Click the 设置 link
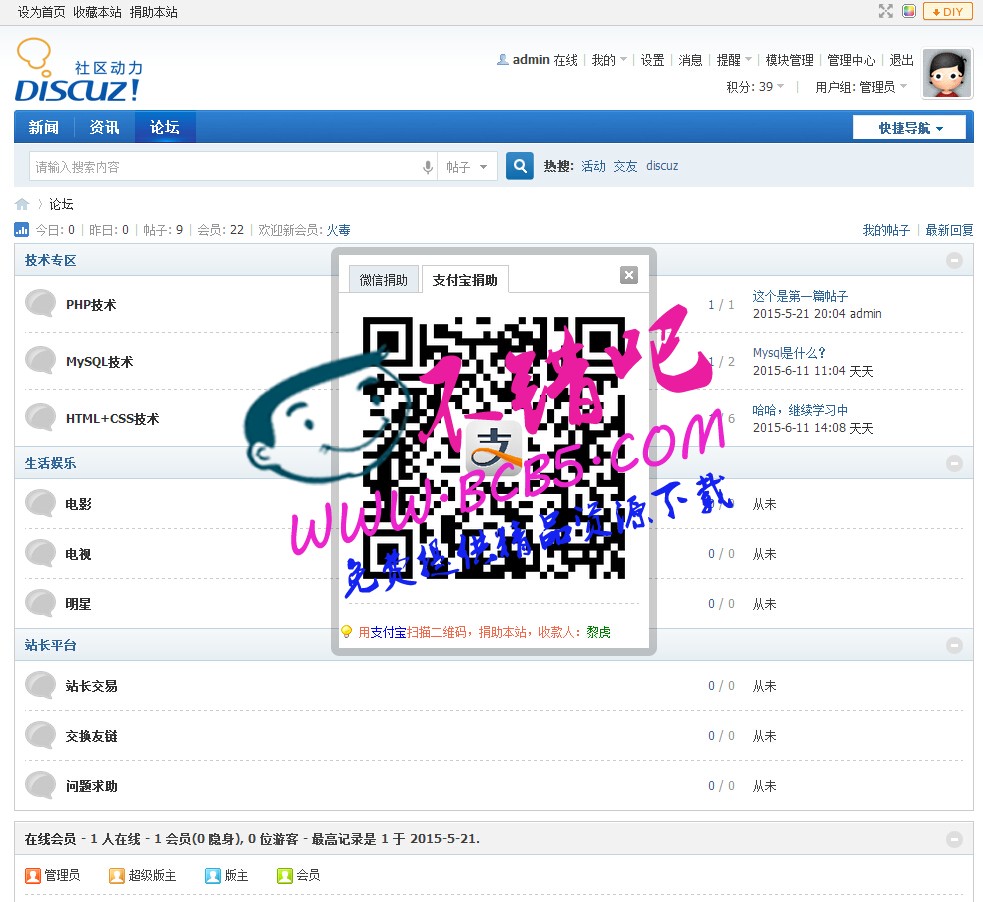This screenshot has height=902, width=983. tap(652, 60)
